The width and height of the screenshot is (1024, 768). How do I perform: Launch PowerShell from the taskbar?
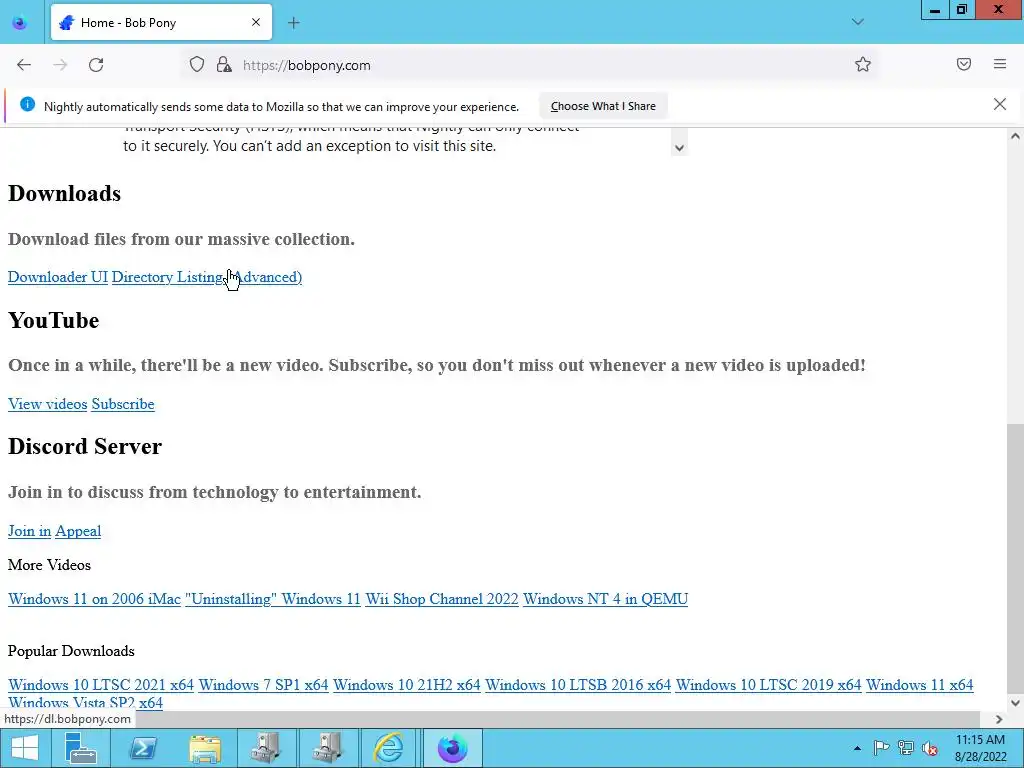pos(142,748)
